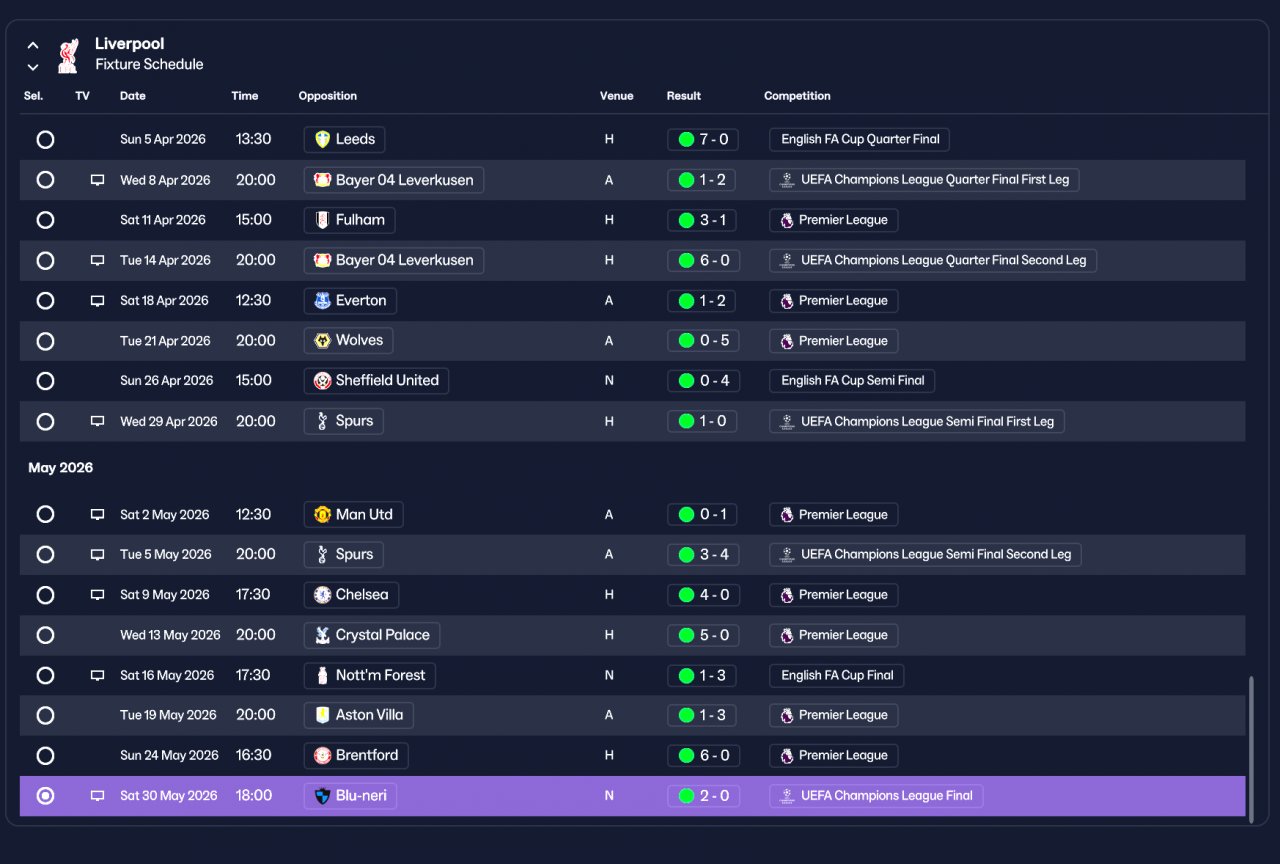
Task: Click the TV icon on Blu-neri final row
Action: point(97,796)
